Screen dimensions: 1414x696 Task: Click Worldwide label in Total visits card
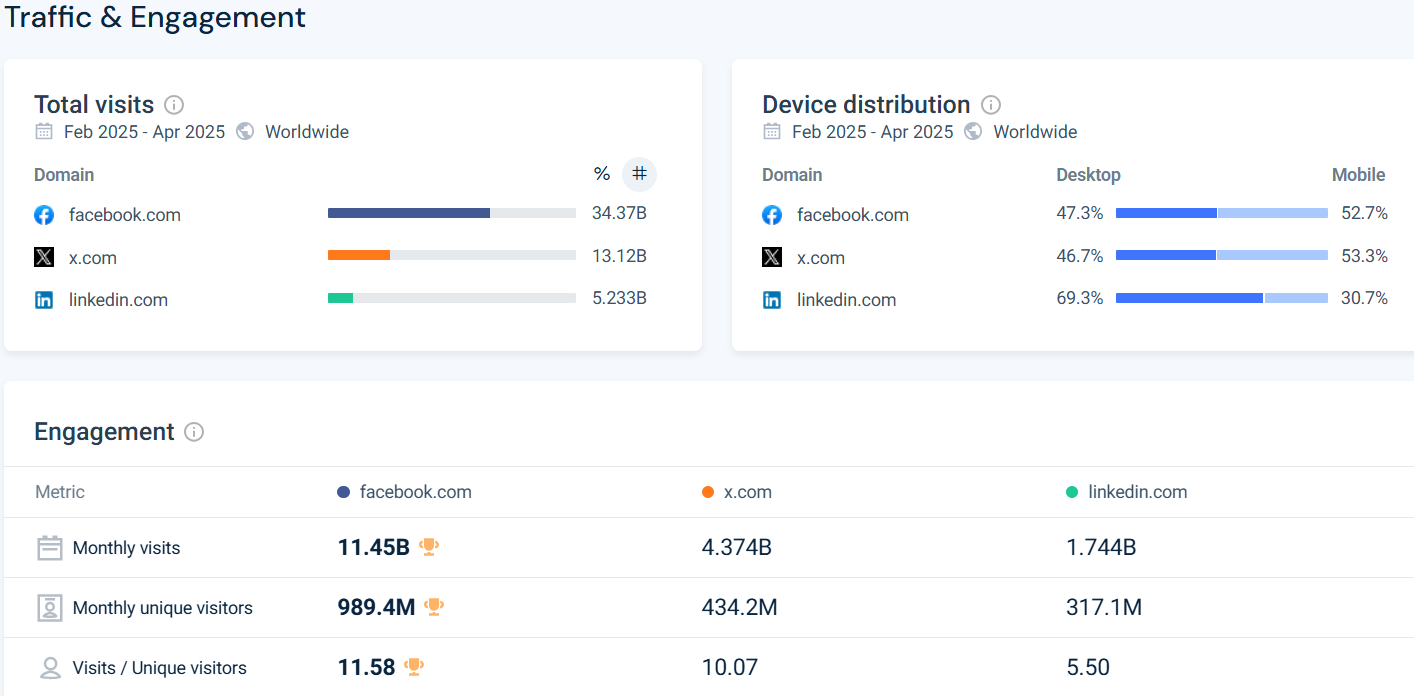(307, 132)
